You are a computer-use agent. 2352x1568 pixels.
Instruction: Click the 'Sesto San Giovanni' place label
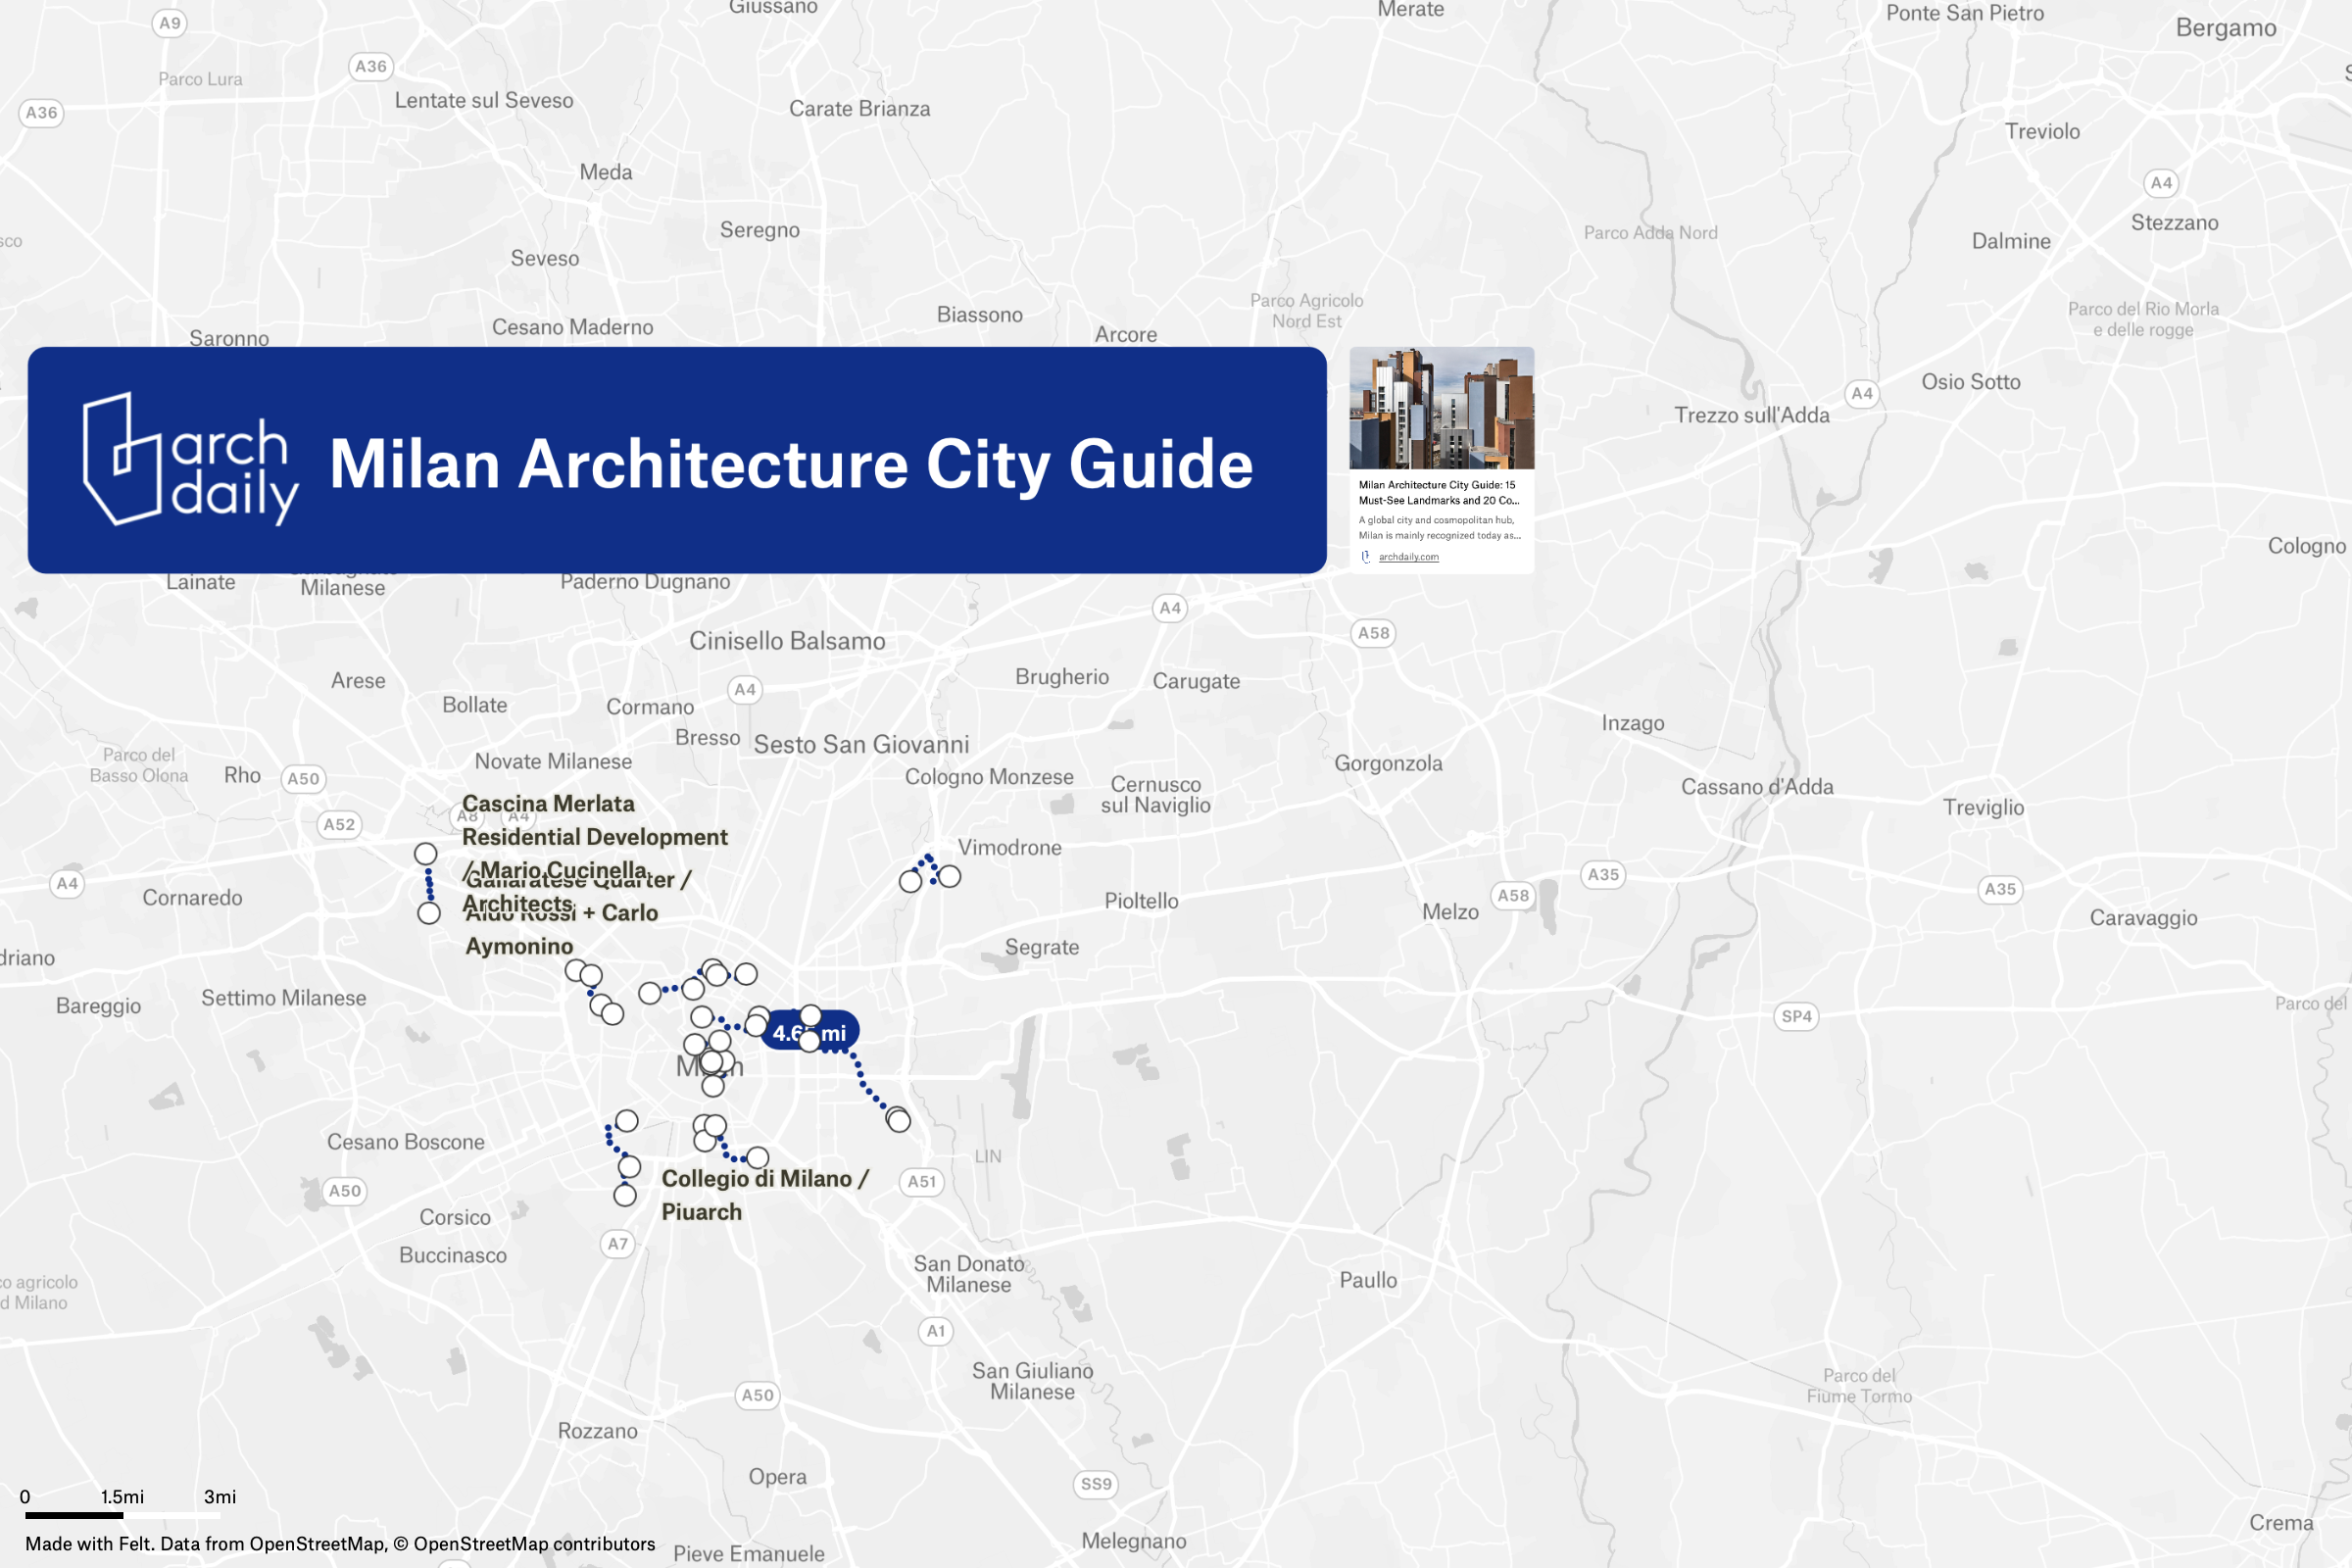coord(861,744)
